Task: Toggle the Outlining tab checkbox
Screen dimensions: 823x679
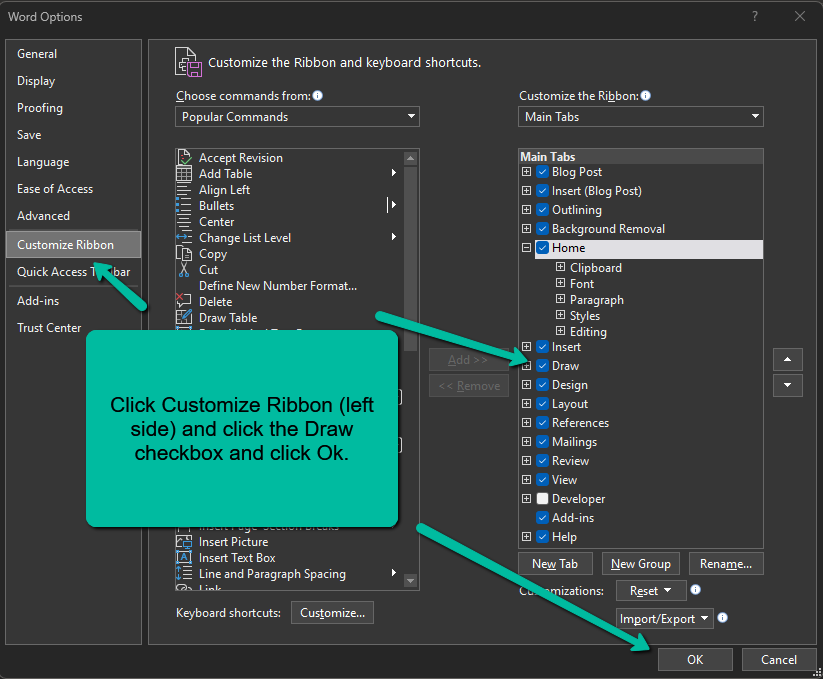Action: click(543, 209)
